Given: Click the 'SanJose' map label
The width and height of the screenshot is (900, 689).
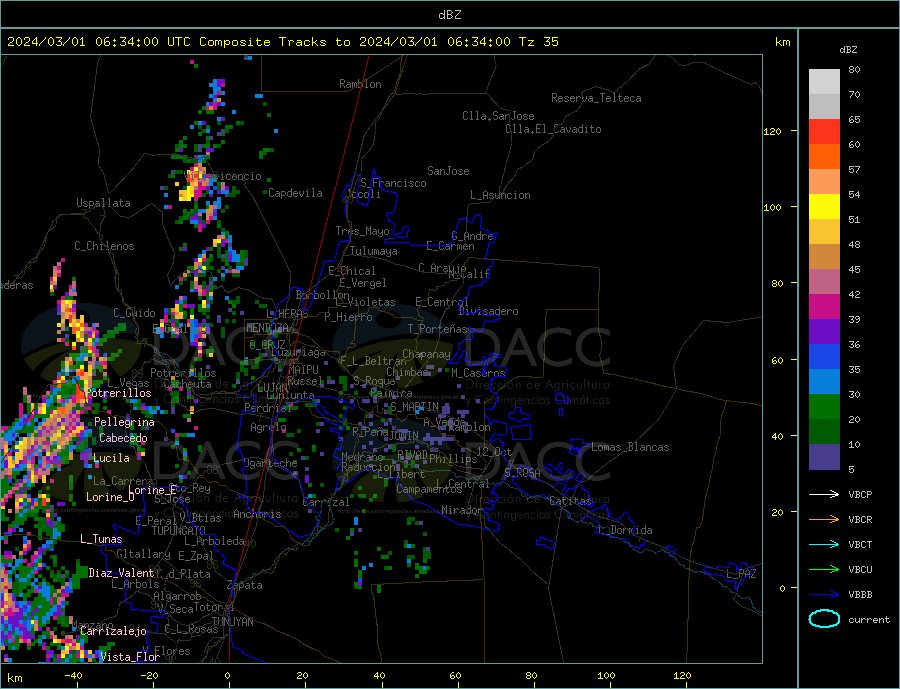Looking at the screenshot, I should click(448, 171).
